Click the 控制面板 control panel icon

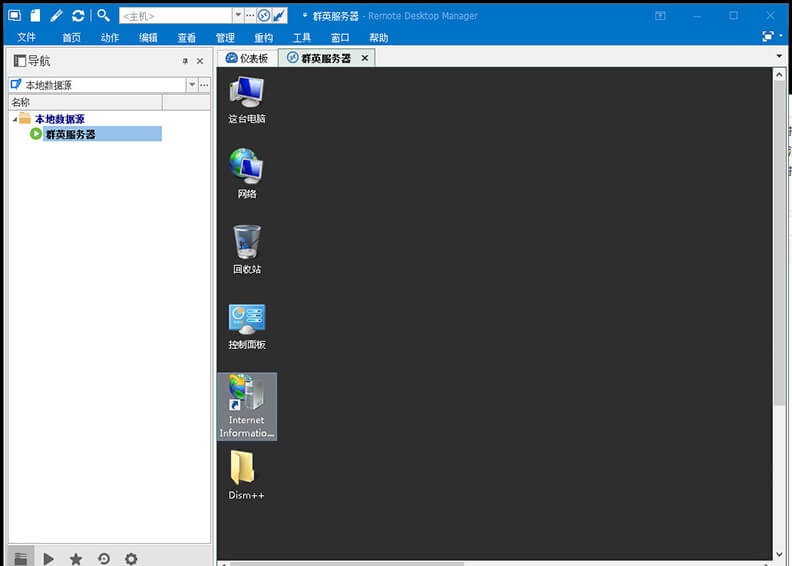[246, 326]
